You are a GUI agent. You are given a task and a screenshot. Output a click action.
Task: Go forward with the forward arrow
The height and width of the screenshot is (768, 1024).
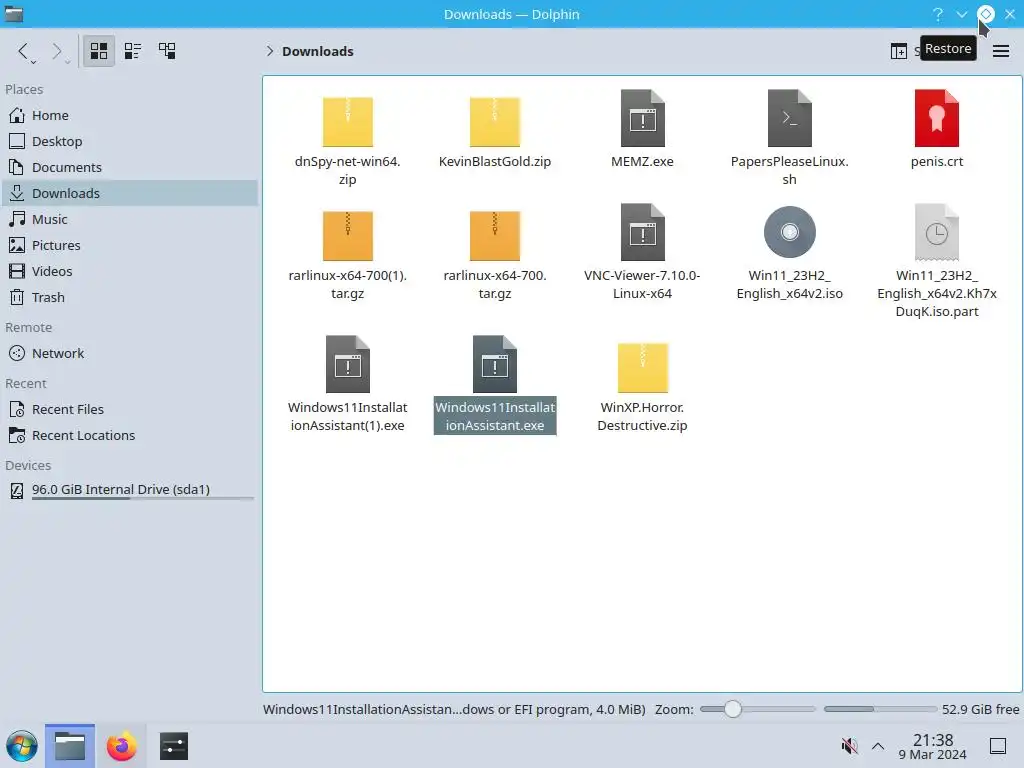click(x=57, y=51)
